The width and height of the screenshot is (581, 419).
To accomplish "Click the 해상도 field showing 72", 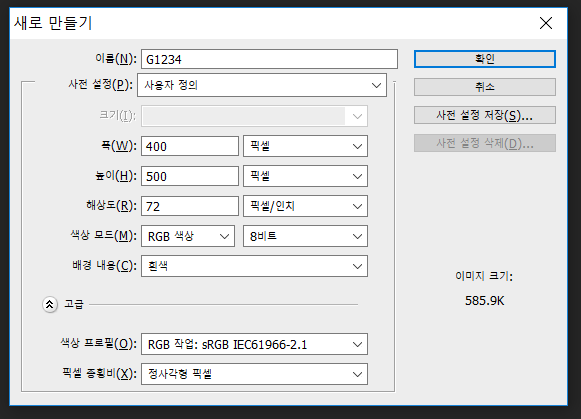I will 190,206.
